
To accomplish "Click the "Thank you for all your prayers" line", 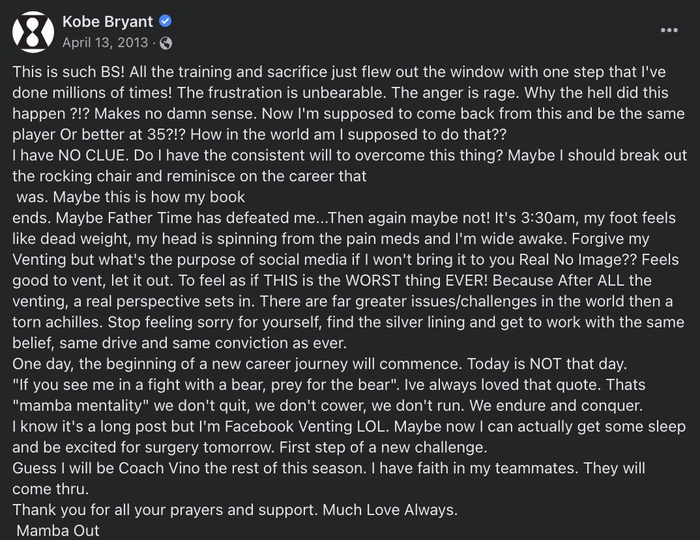I will click(x=140, y=508).
